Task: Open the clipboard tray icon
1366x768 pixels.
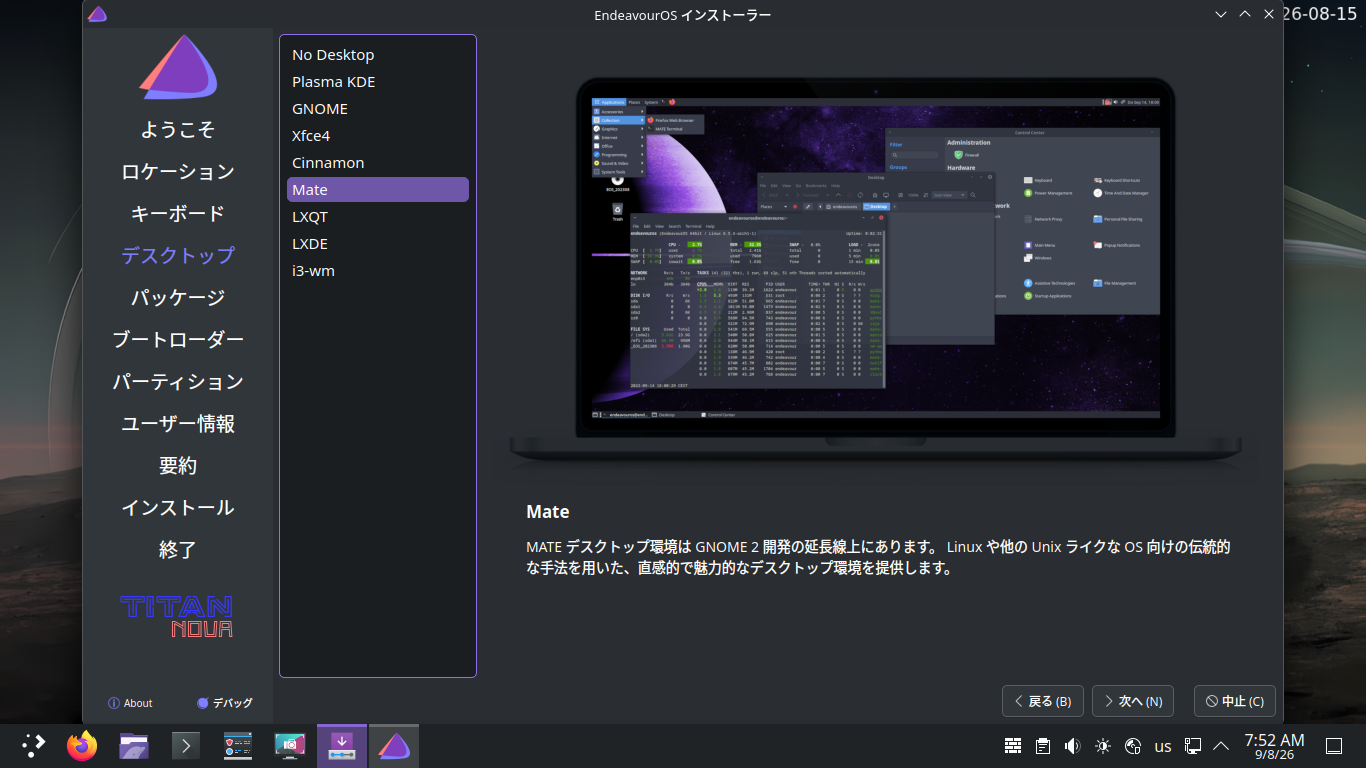Action: (x=1043, y=746)
